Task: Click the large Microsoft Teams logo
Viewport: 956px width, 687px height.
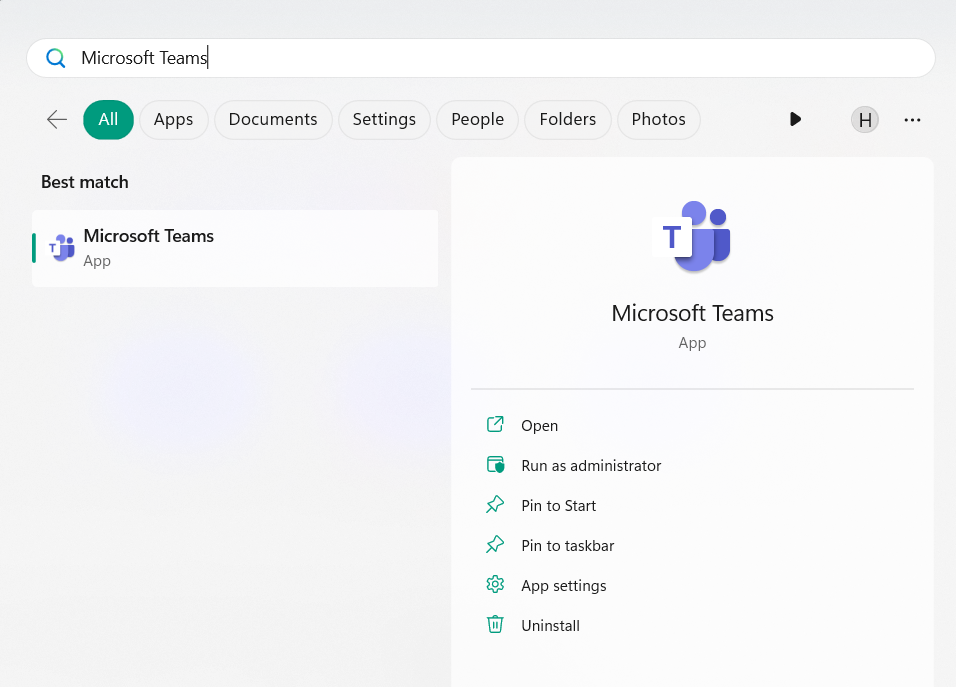Action: point(692,236)
